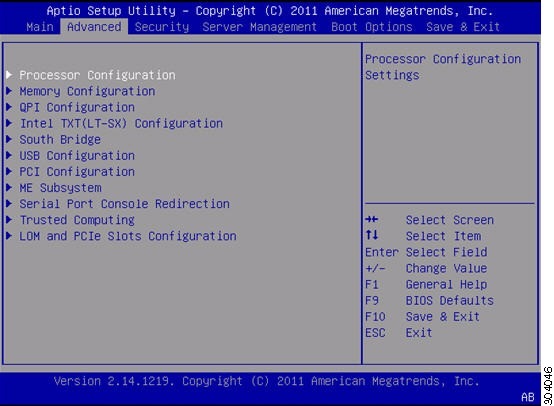Open the Security tab
Image resolution: width=554 pixels, height=406 pixels.
pos(162,27)
